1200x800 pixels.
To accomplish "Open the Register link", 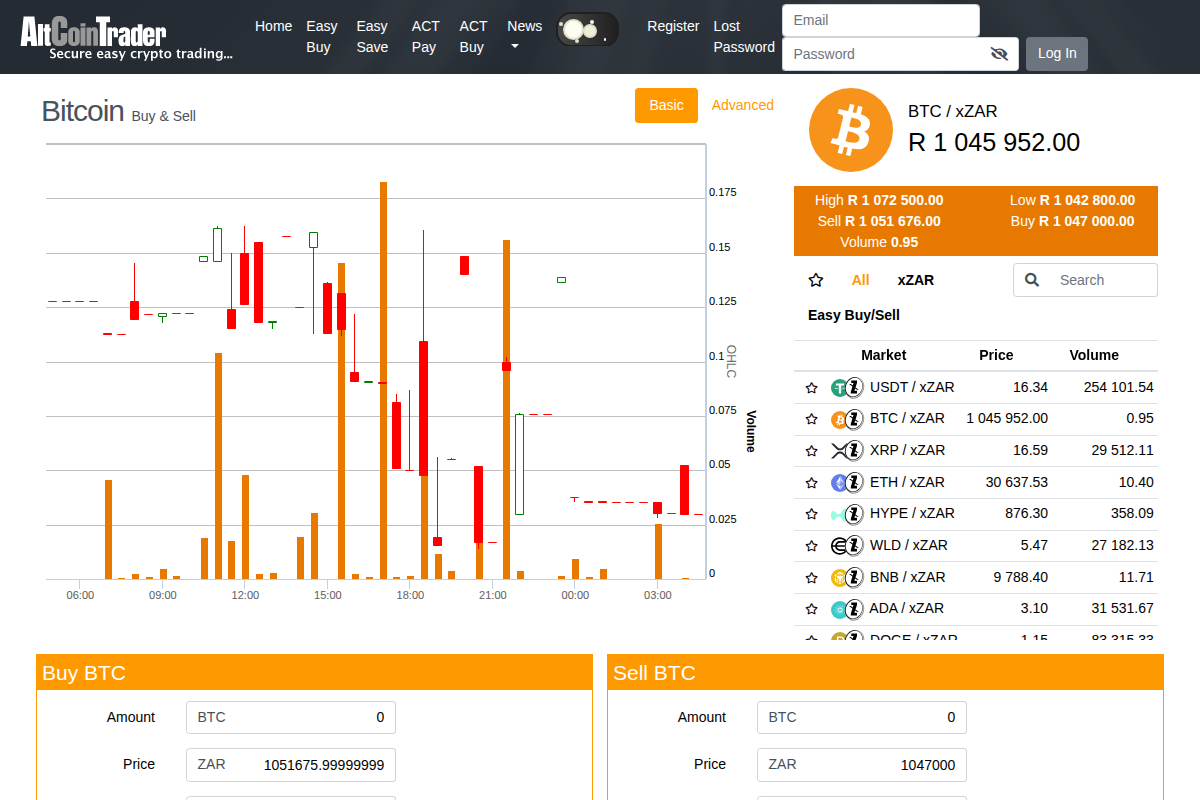I will 673,26.
